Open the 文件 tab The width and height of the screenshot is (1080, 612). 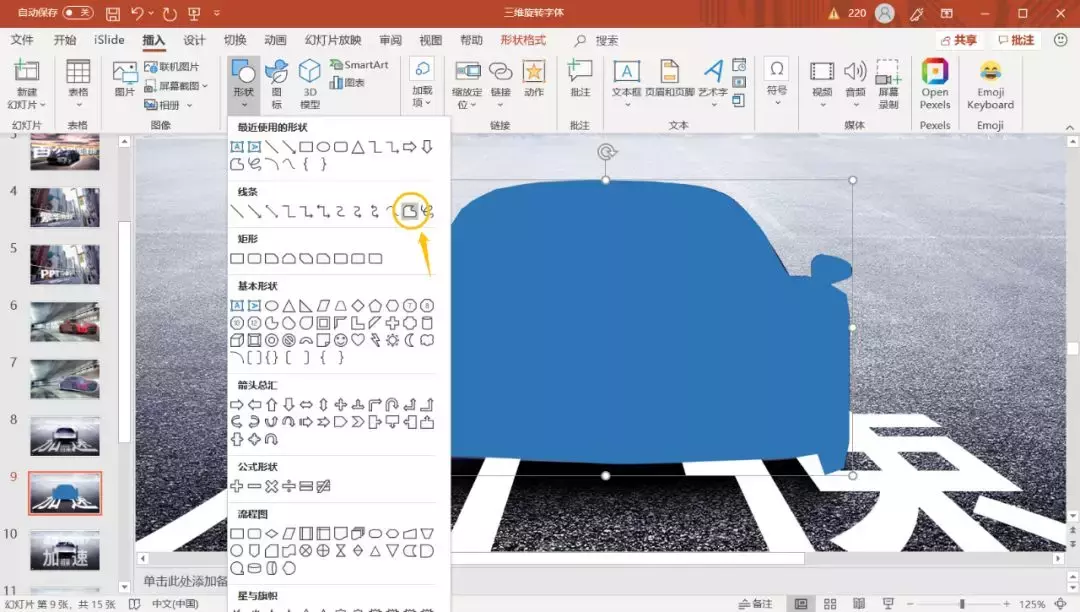tap(22, 40)
